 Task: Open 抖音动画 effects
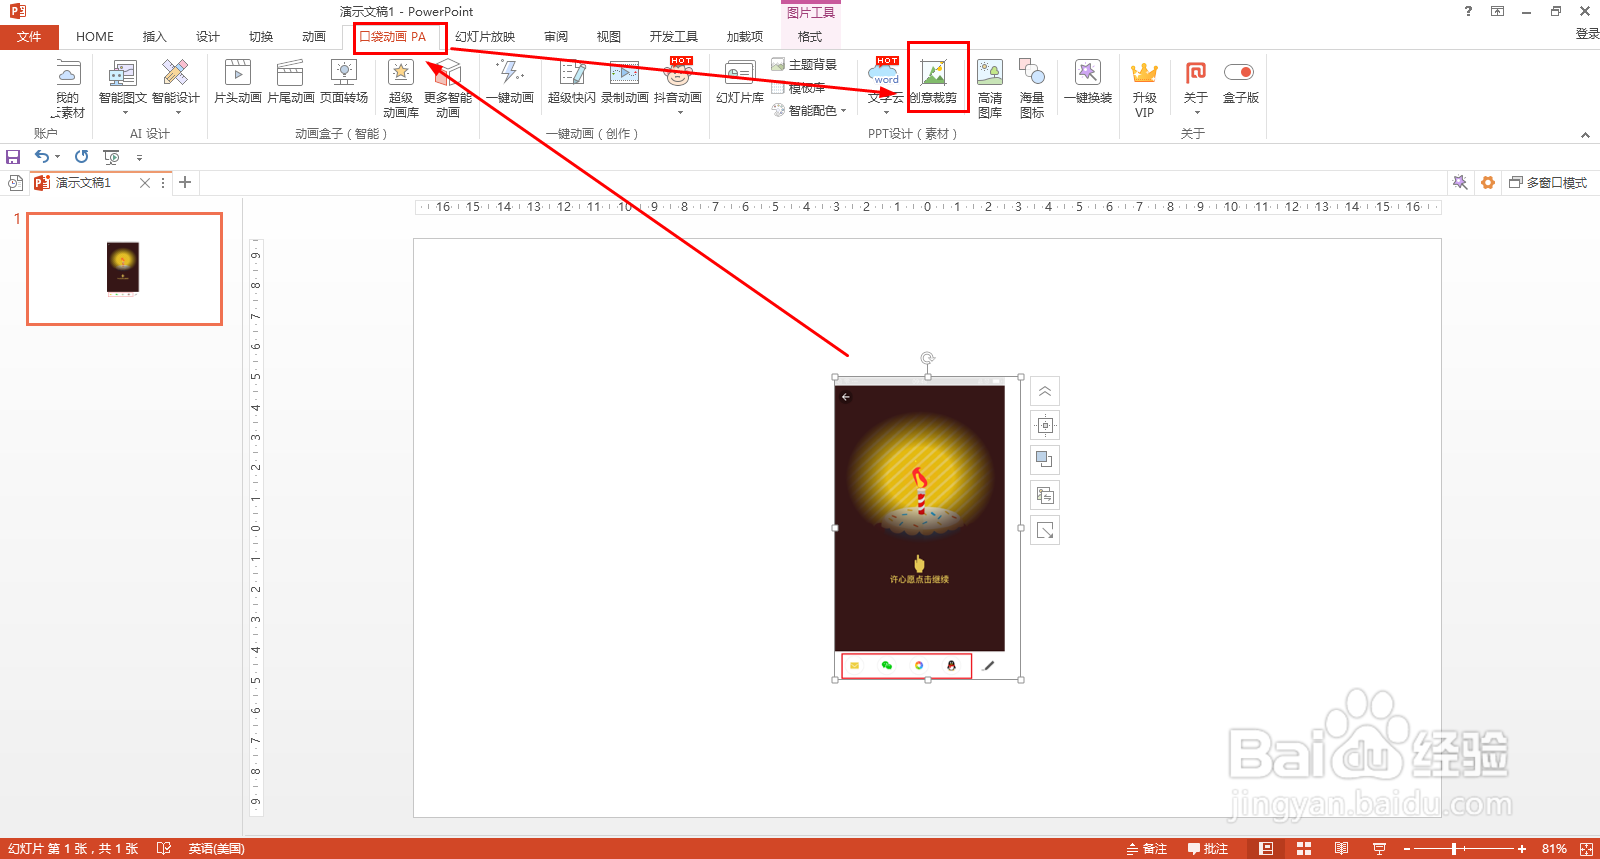coord(678,82)
